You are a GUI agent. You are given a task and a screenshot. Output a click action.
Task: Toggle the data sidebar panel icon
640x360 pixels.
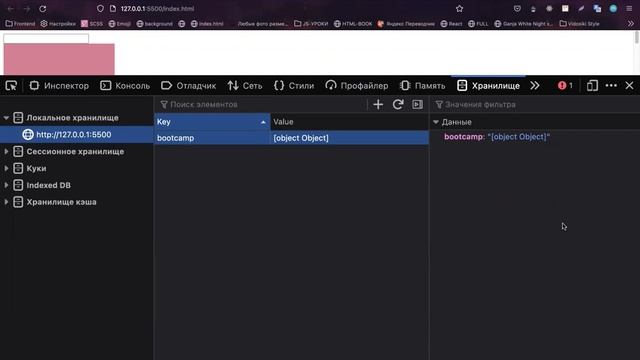tap(417, 104)
